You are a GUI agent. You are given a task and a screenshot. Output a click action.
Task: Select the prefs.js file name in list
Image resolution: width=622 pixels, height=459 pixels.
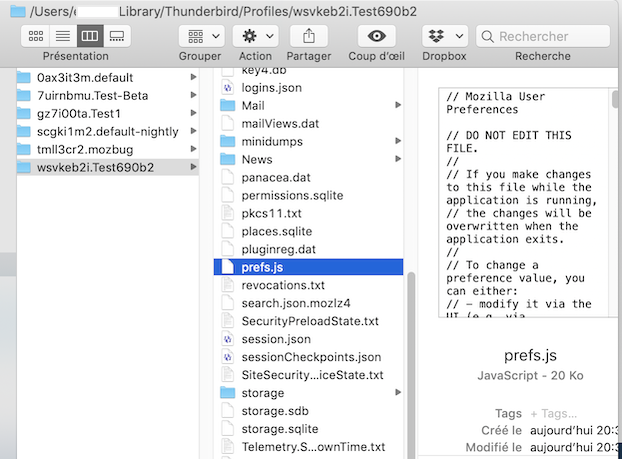(262, 267)
